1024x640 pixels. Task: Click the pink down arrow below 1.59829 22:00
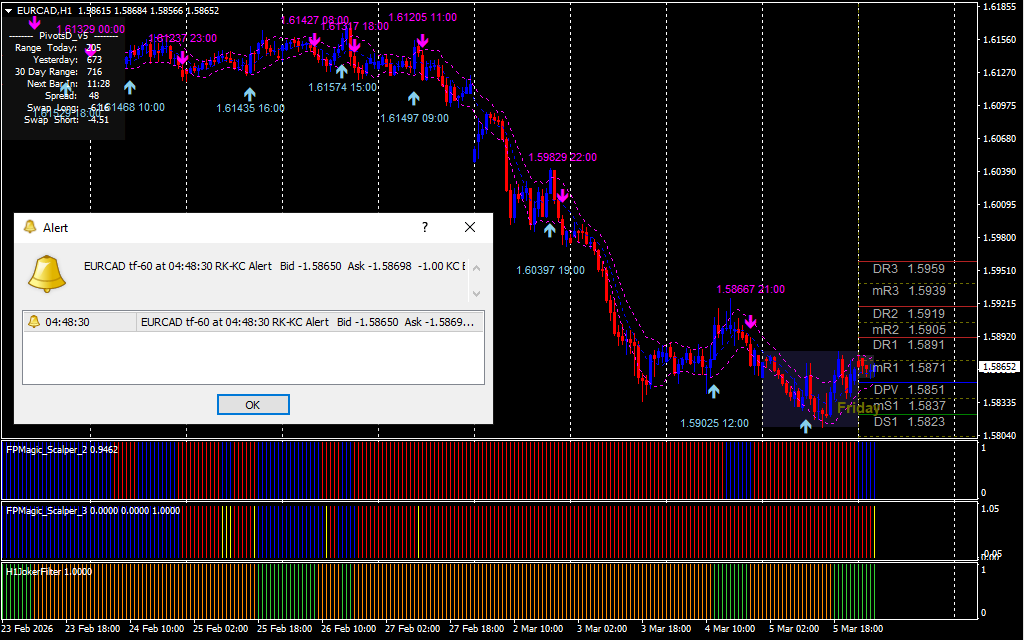562,195
